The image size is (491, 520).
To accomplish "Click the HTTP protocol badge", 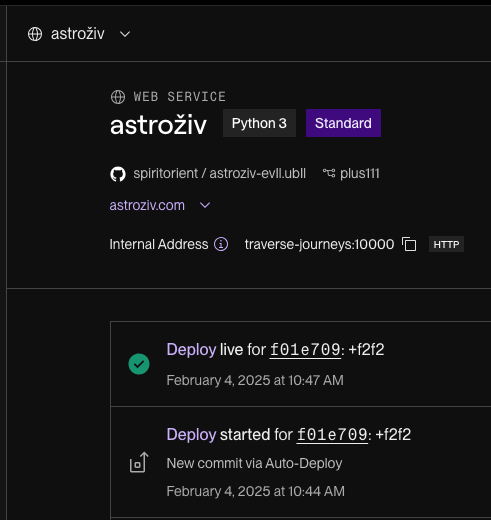I will pos(446,244).
